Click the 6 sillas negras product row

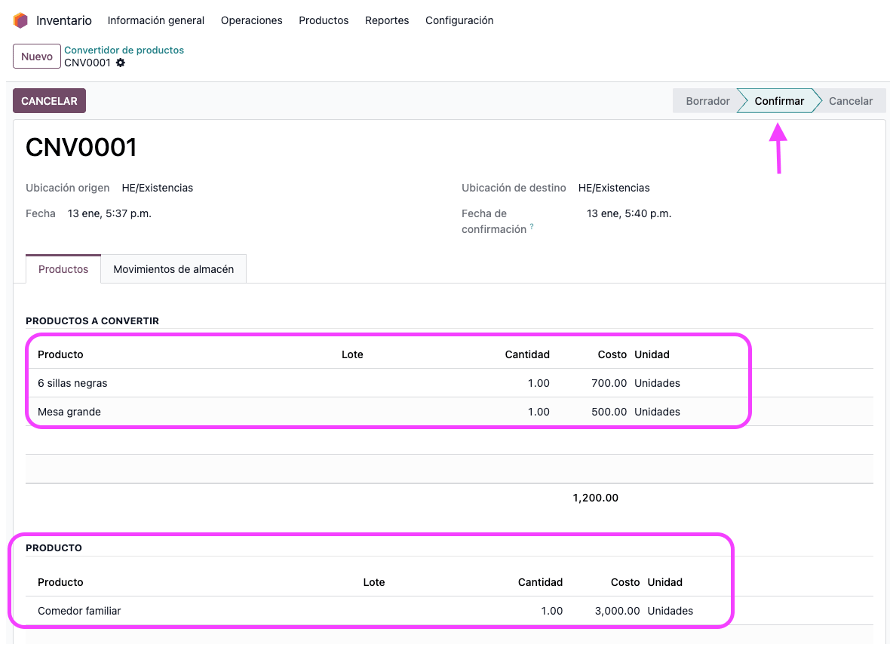point(72,383)
